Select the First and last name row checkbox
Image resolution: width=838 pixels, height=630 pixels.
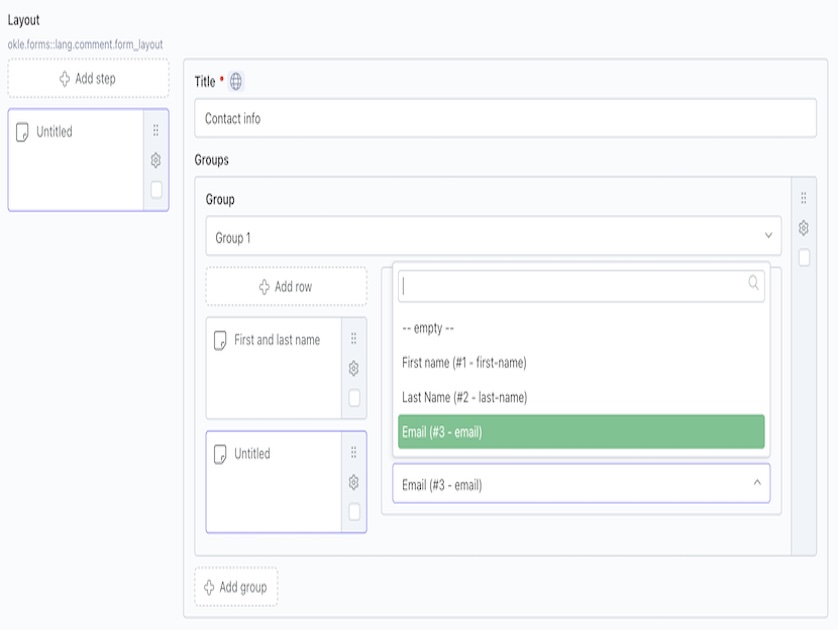point(354,398)
